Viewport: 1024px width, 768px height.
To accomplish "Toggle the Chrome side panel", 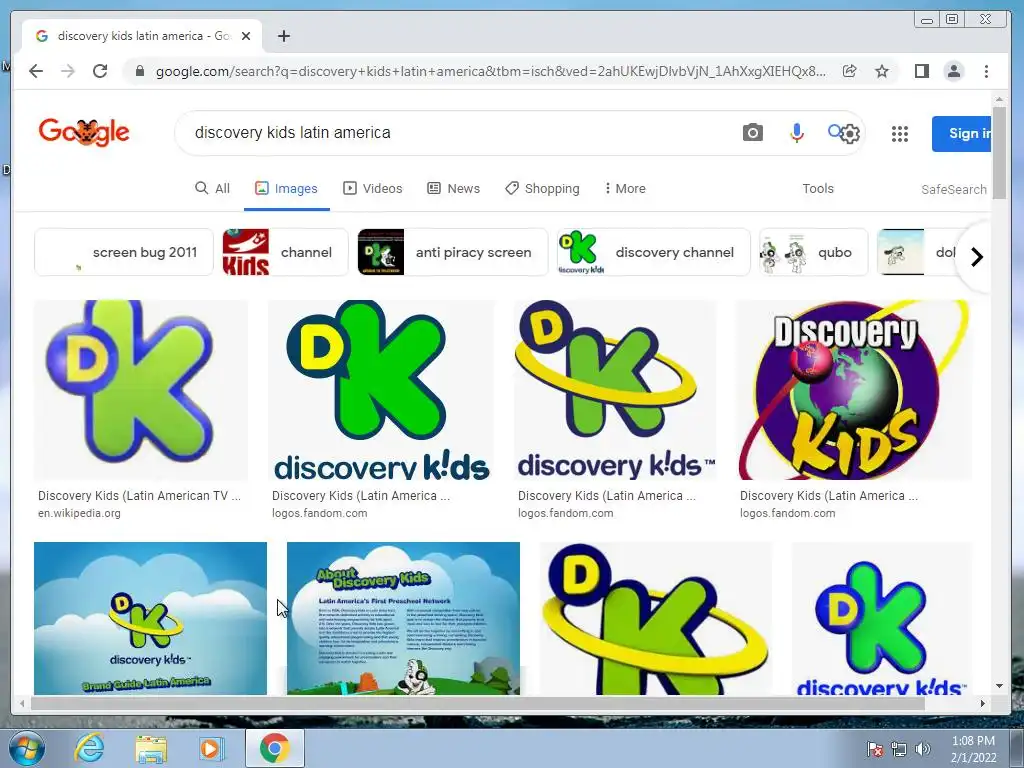I will point(921,71).
